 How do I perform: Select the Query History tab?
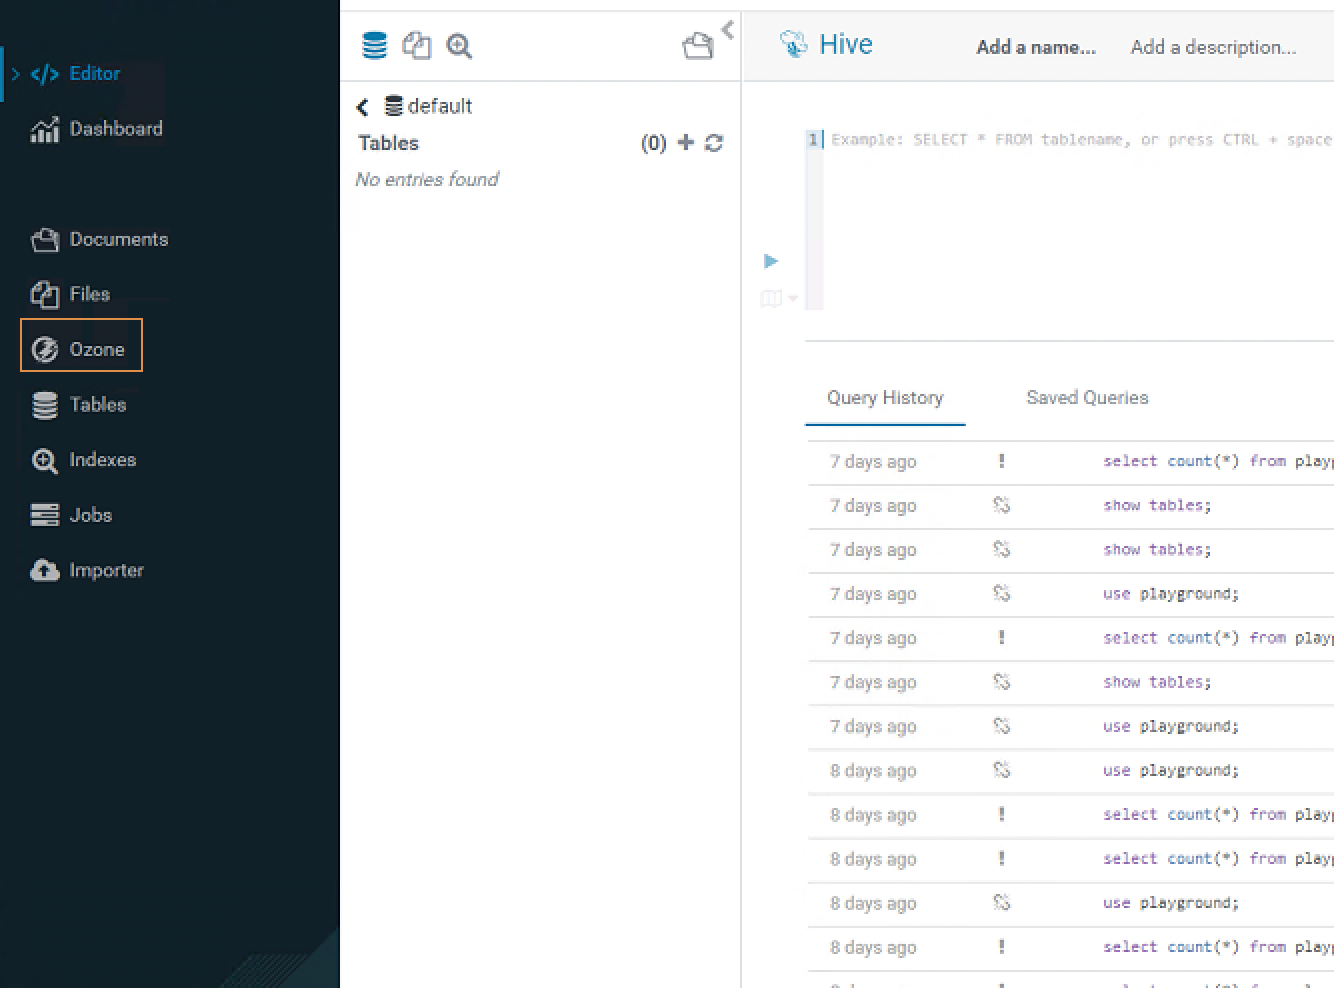[885, 398]
